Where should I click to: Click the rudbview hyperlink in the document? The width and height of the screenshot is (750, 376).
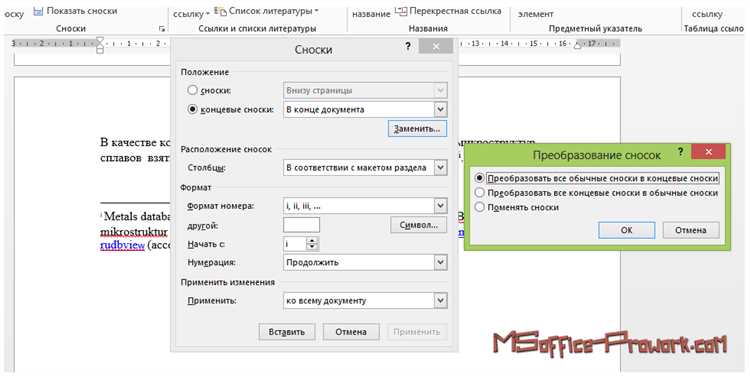pyautogui.click(x=122, y=245)
